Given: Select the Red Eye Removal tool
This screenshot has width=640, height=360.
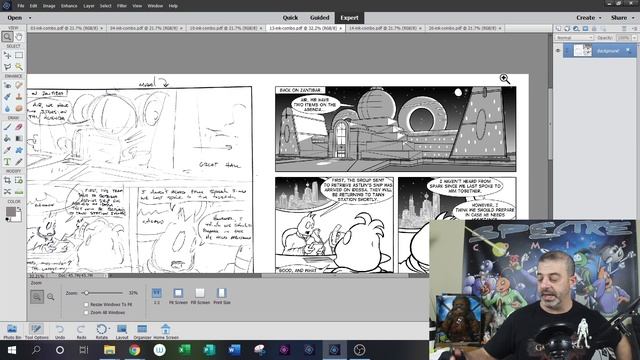Looking at the screenshot, I should click(7, 85).
